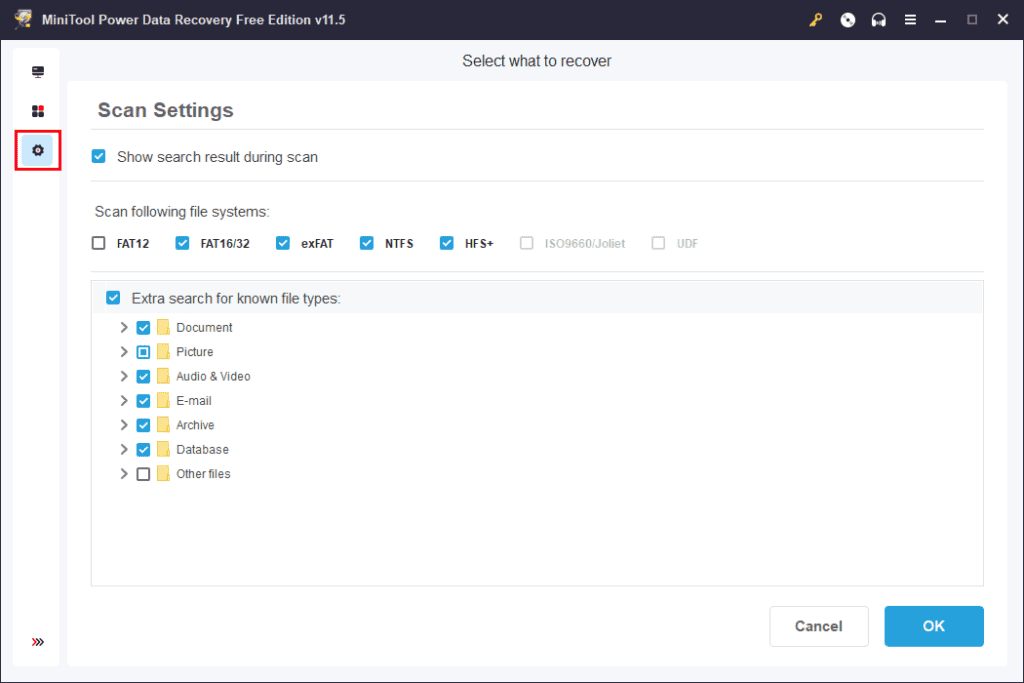Screen dimensions: 1024x683
Task: Expand the Picture tree node
Action: (123, 352)
